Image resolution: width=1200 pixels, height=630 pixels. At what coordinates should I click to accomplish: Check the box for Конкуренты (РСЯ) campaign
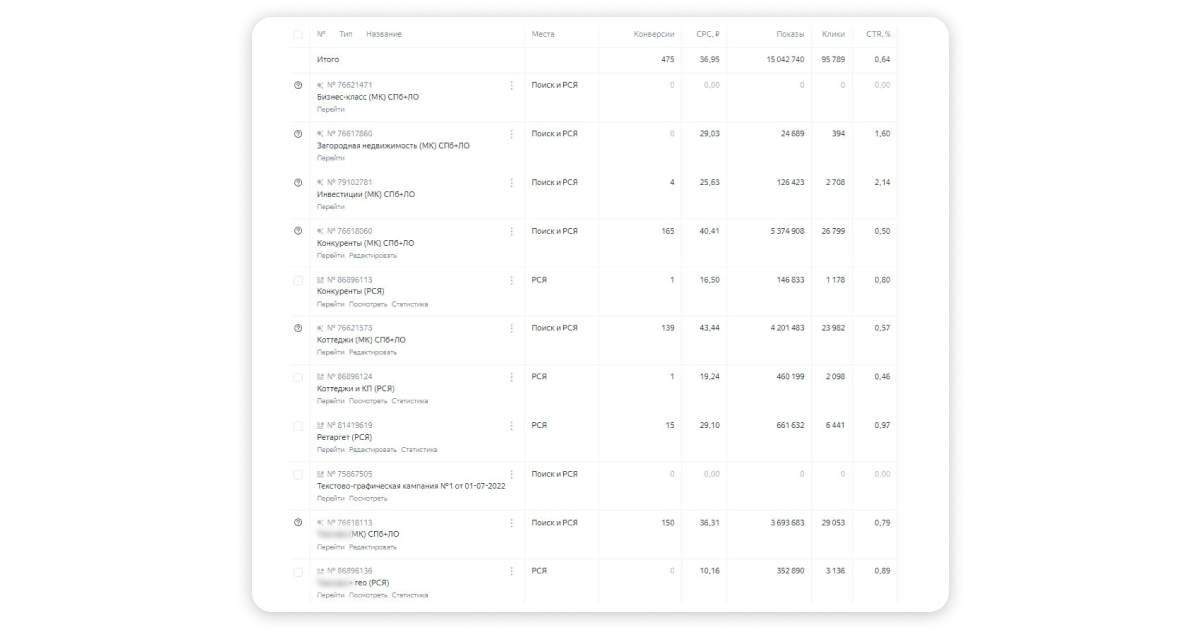point(298,280)
